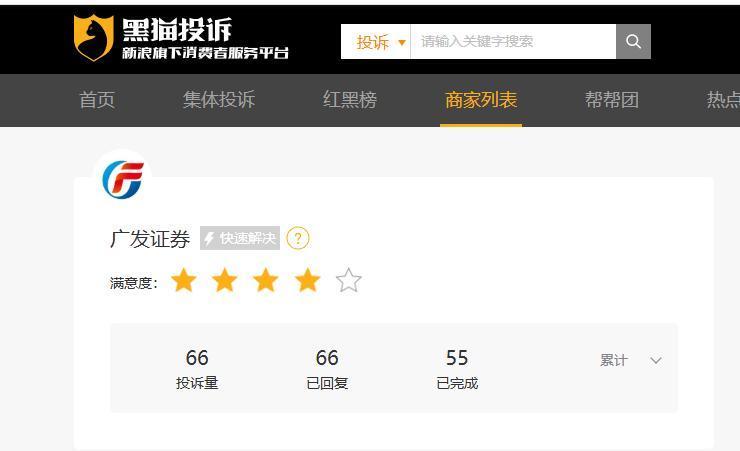Click the empty fifth satisfaction star
This screenshot has width=740, height=451.
tap(349, 280)
